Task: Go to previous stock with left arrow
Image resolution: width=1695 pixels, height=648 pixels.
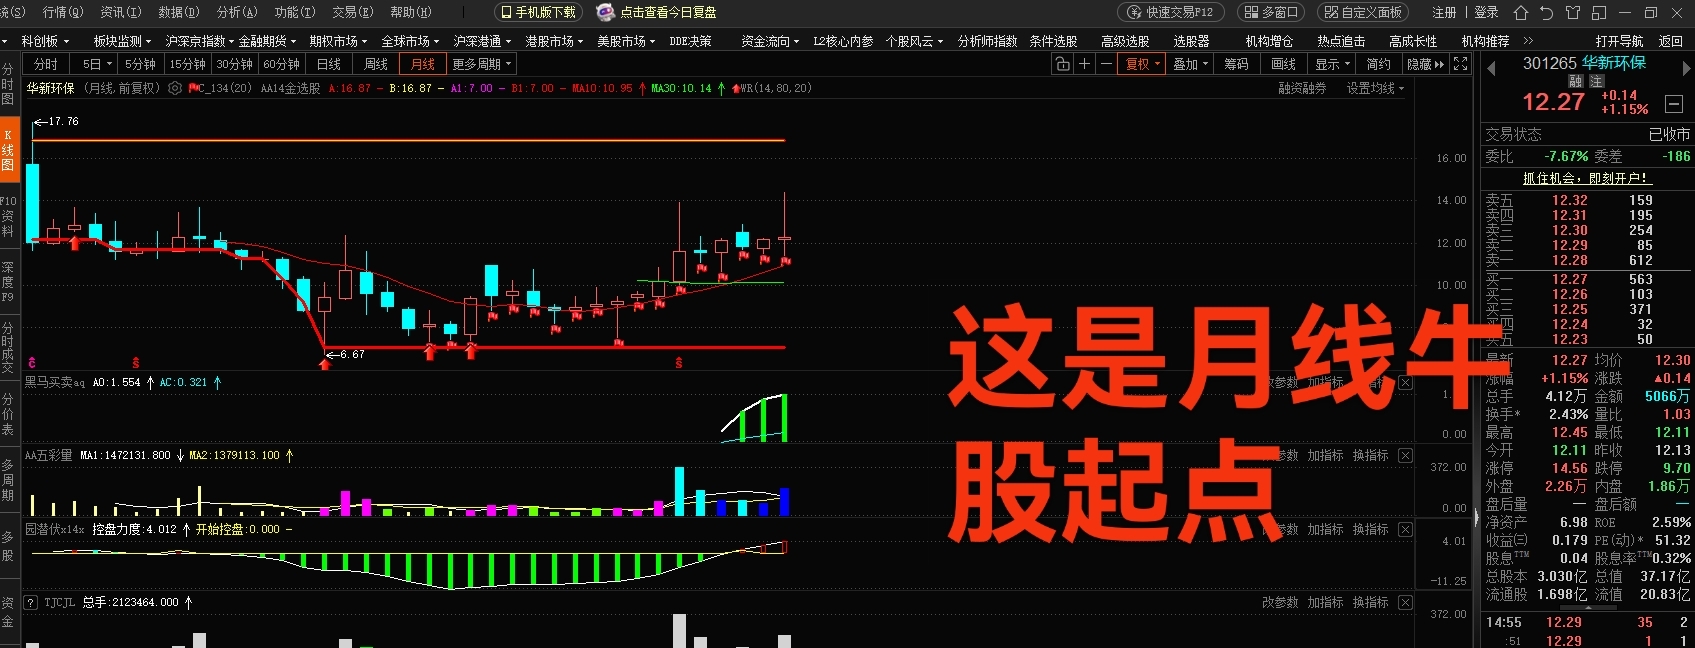Action: pos(1491,68)
